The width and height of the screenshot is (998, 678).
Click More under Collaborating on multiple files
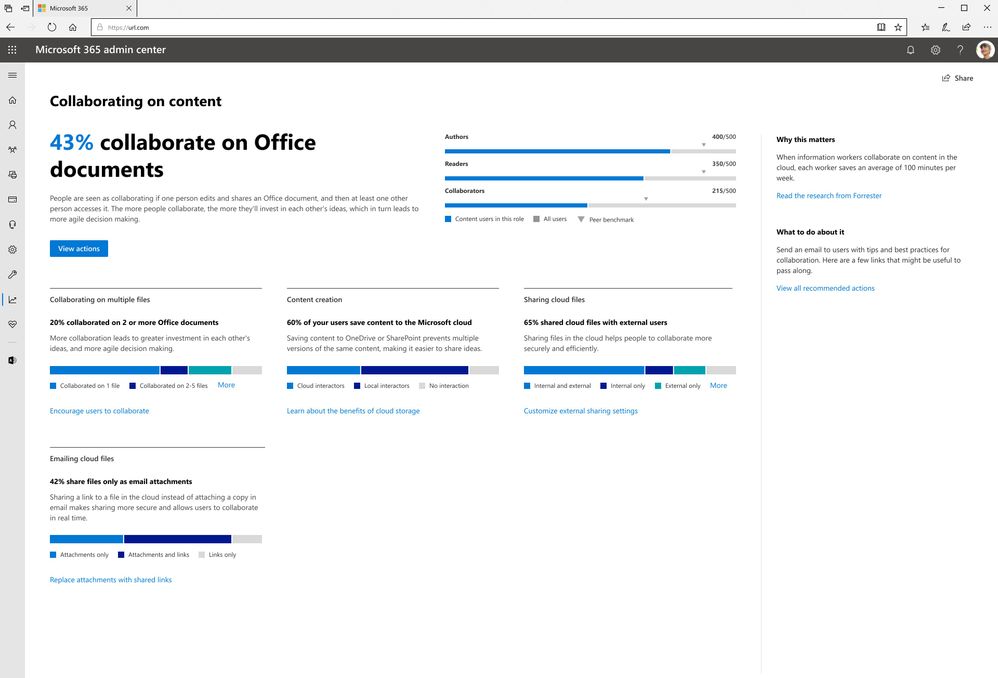pyautogui.click(x=226, y=385)
